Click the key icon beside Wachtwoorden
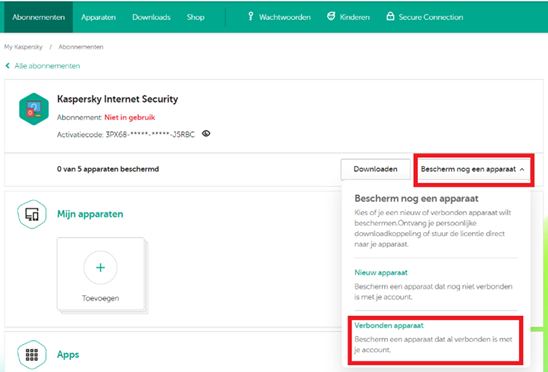Viewport: 548px width, 372px height. tap(251, 16)
